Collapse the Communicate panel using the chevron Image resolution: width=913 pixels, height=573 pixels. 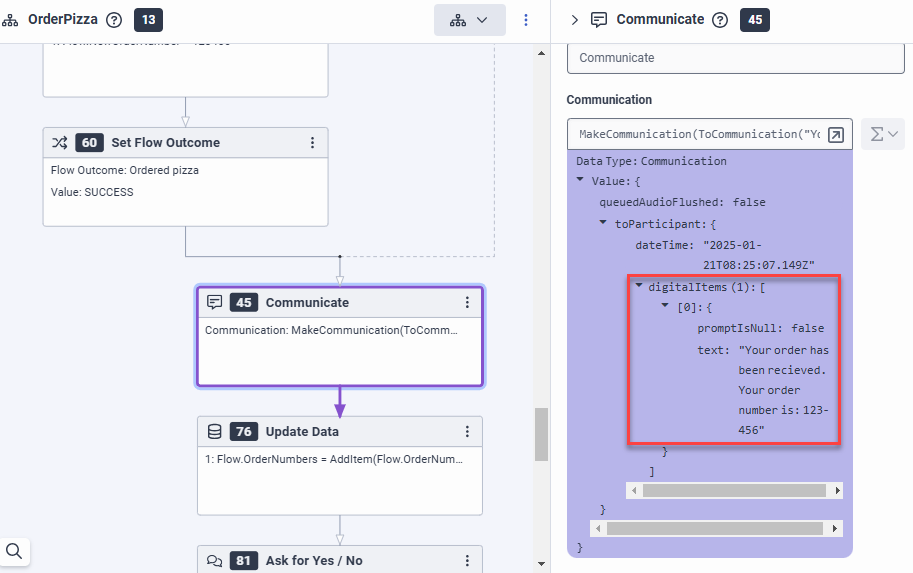[x=574, y=20]
